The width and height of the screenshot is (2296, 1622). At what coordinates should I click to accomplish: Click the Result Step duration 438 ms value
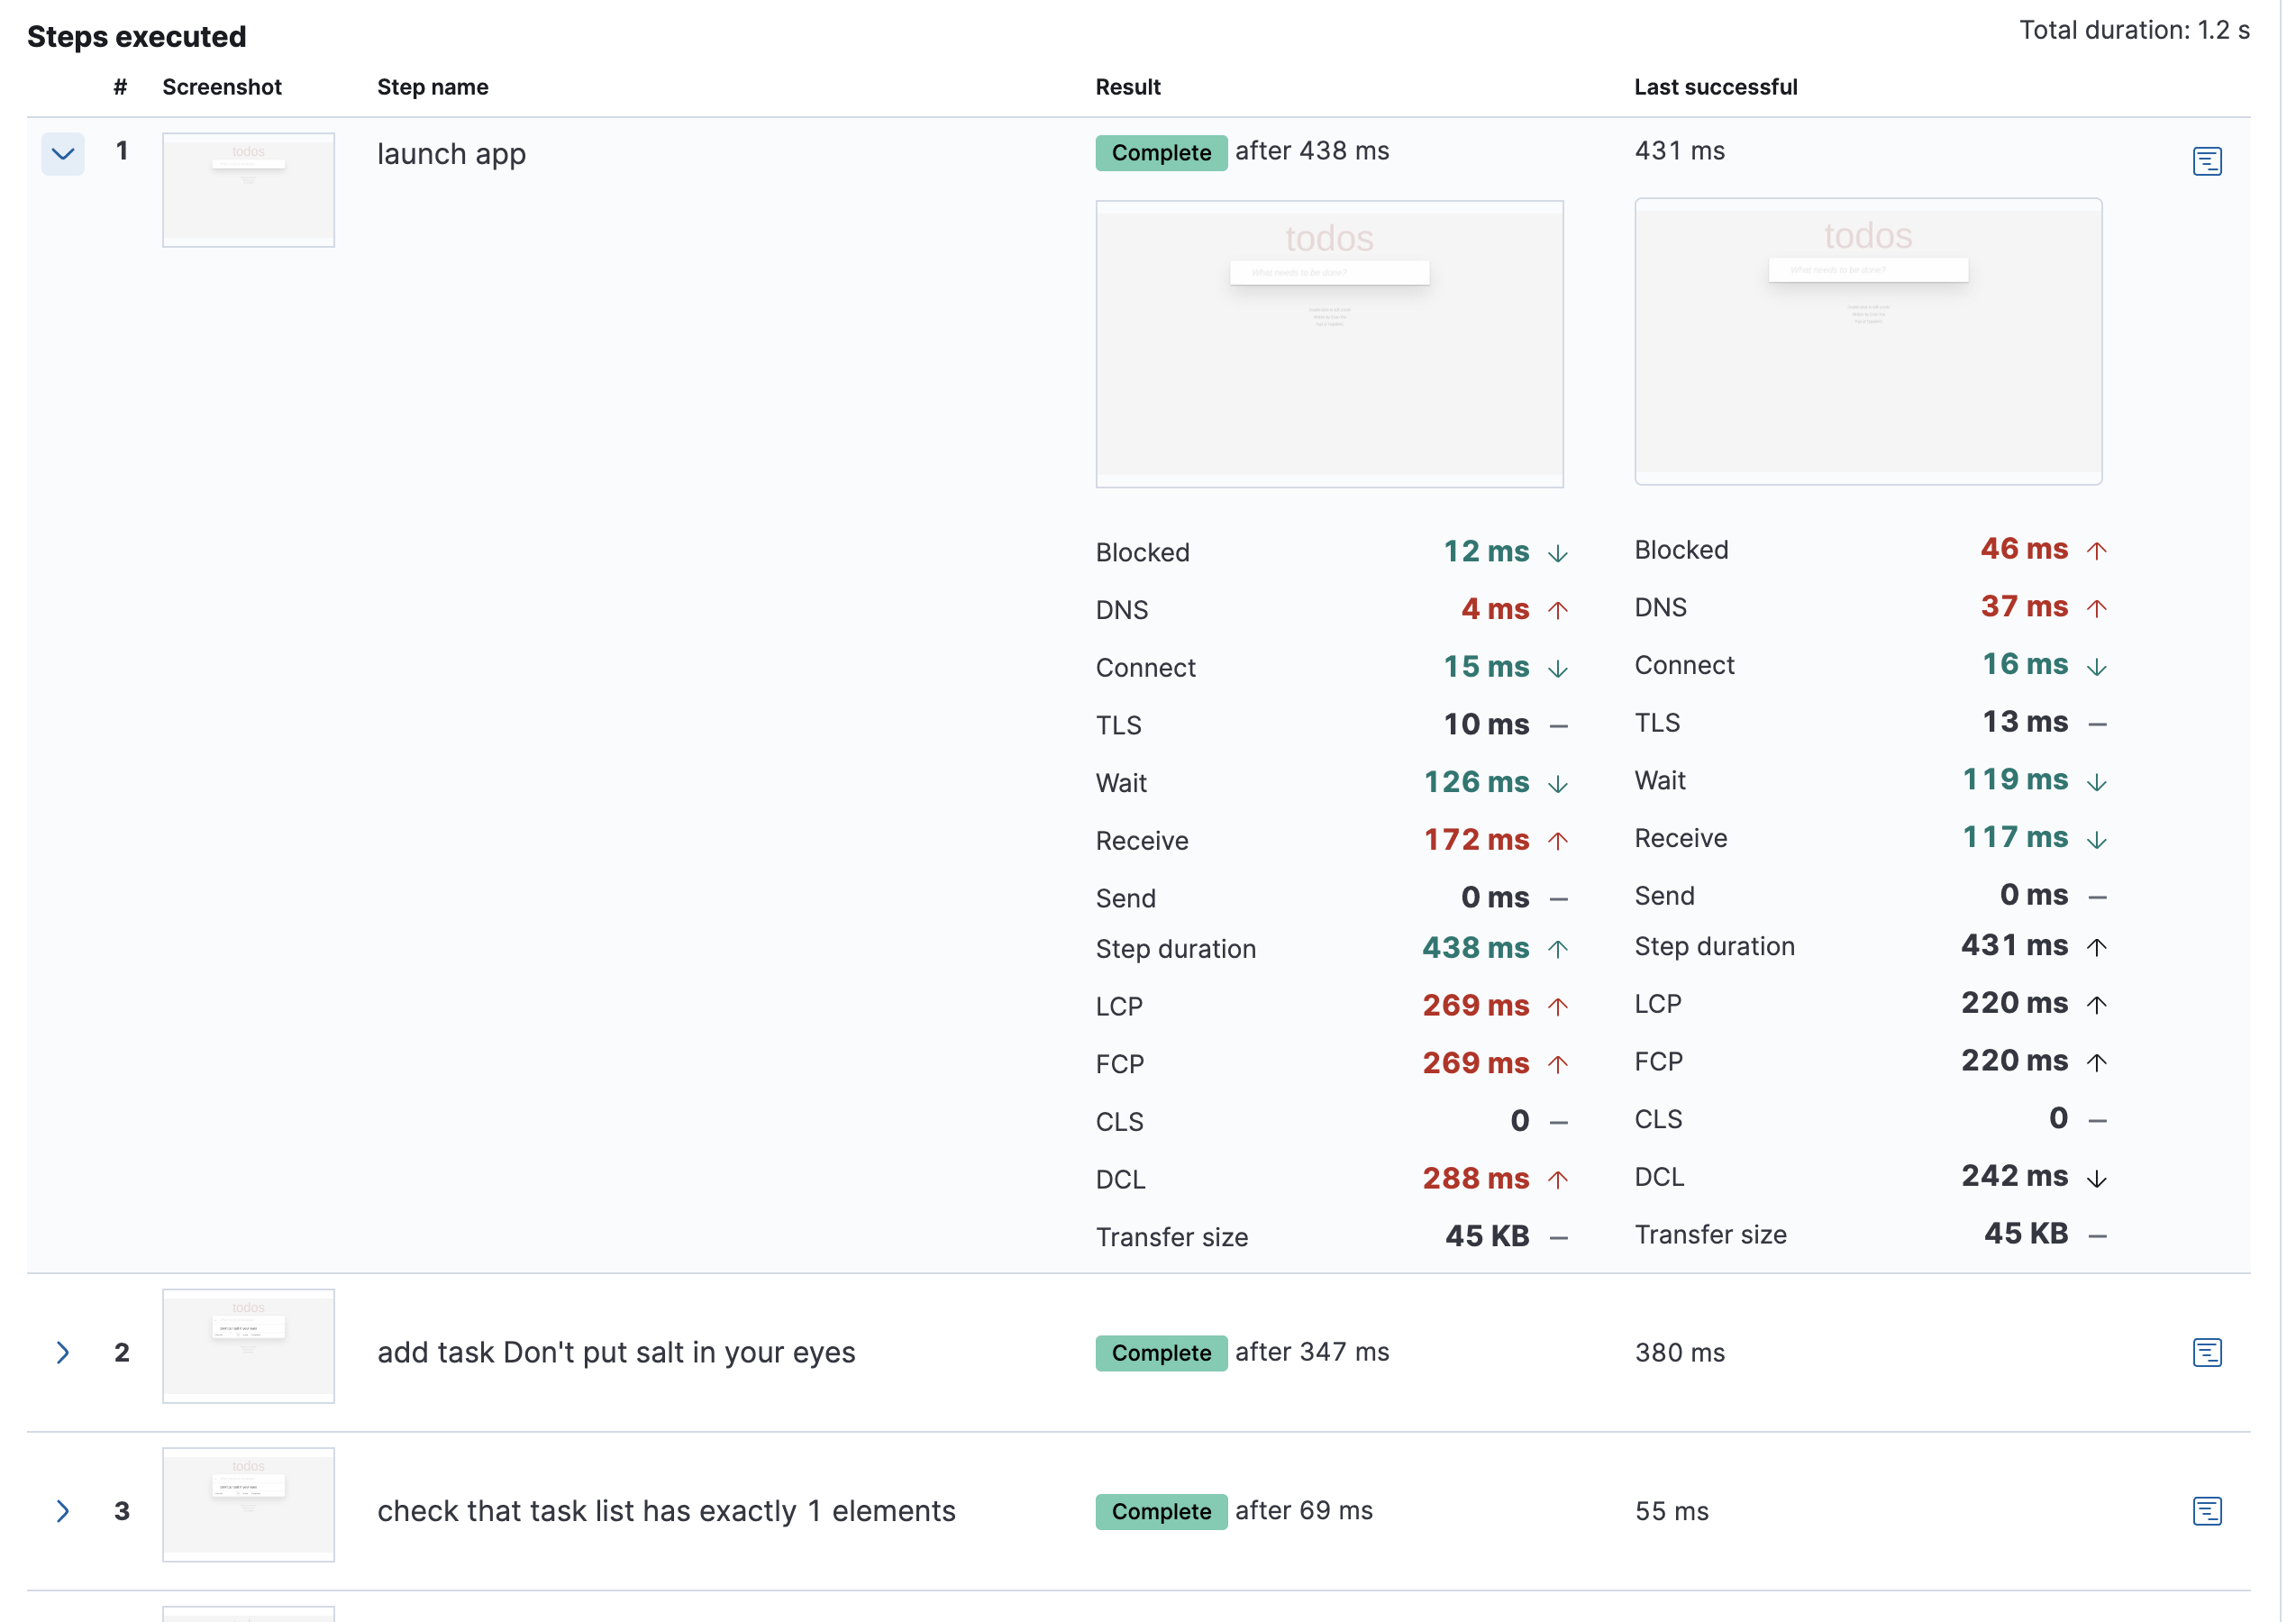(1475, 947)
